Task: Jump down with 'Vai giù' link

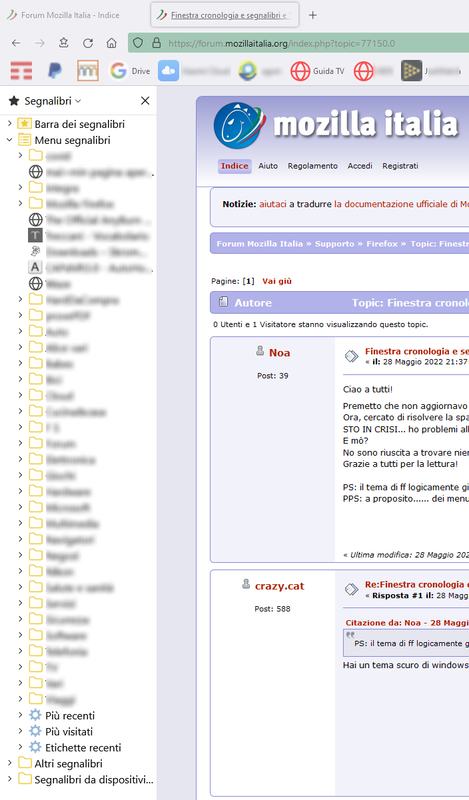Action: (x=277, y=281)
